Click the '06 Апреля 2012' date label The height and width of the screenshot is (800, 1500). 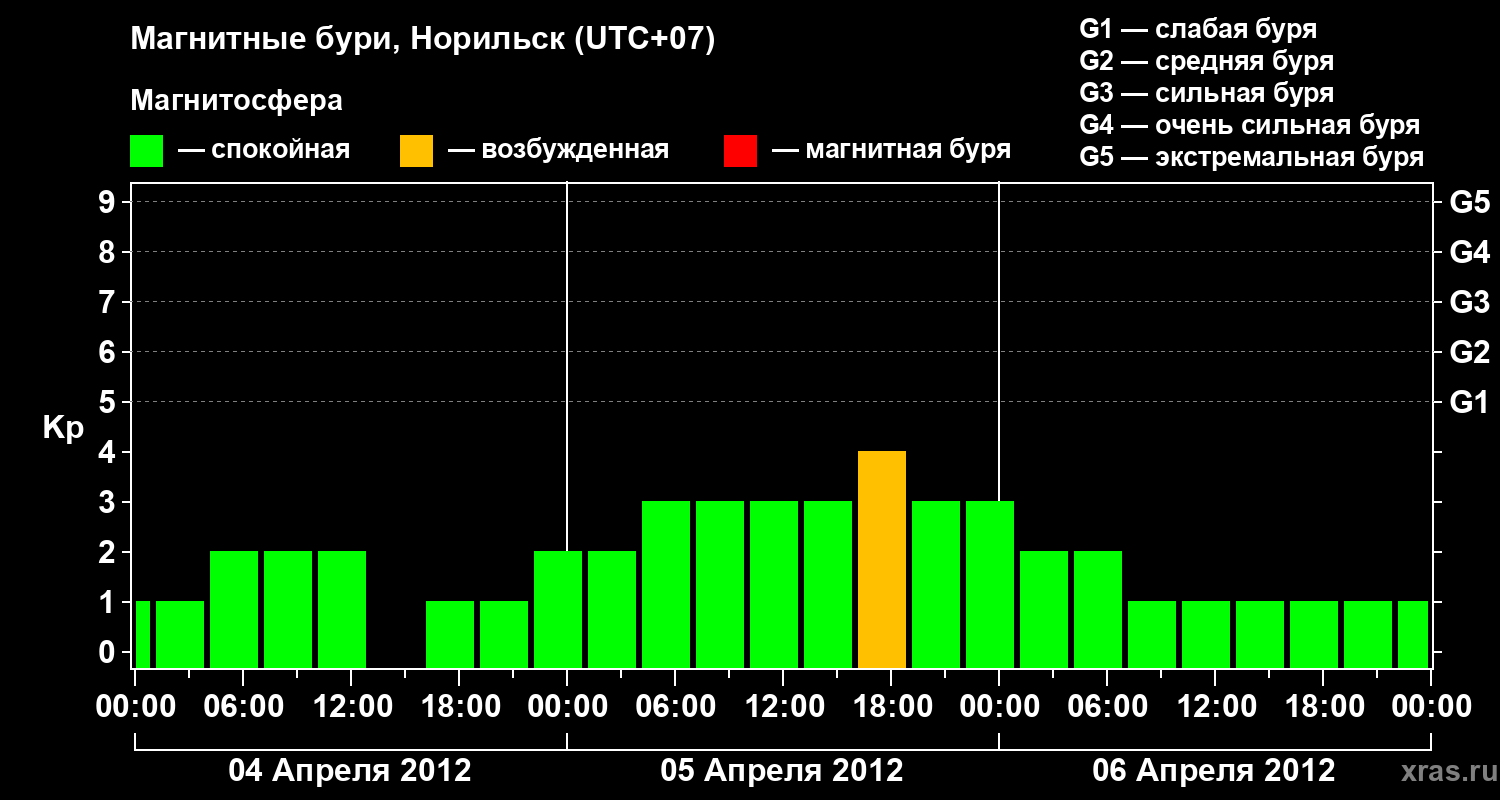coord(1214,771)
